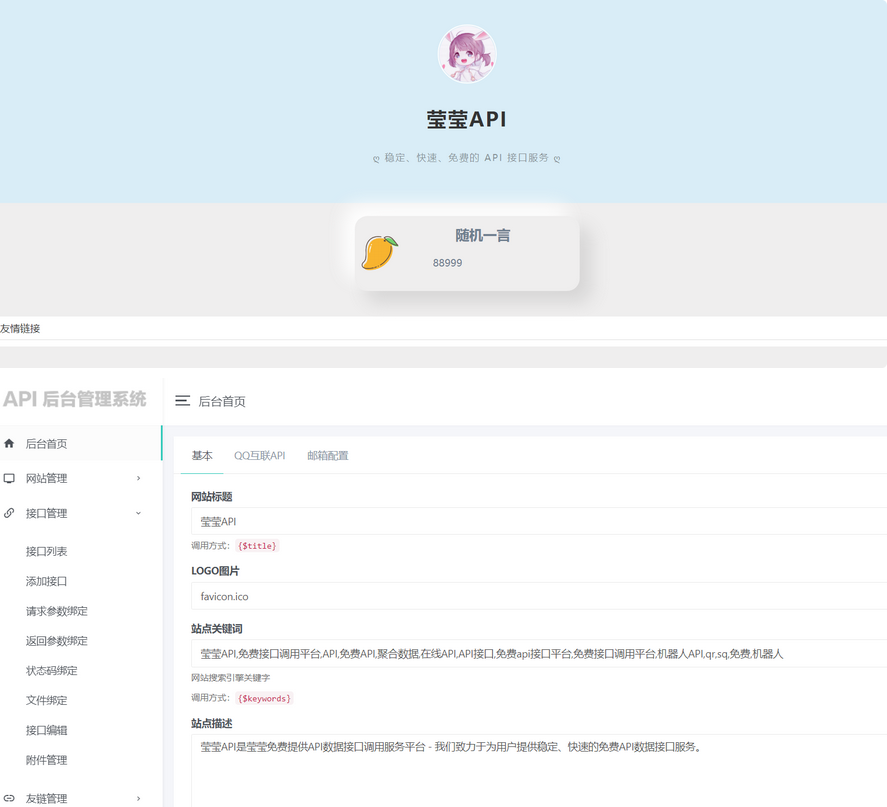The width and height of the screenshot is (887, 807).
Task: Collapse the 接口管理 chevron arrow
Action: (x=139, y=513)
